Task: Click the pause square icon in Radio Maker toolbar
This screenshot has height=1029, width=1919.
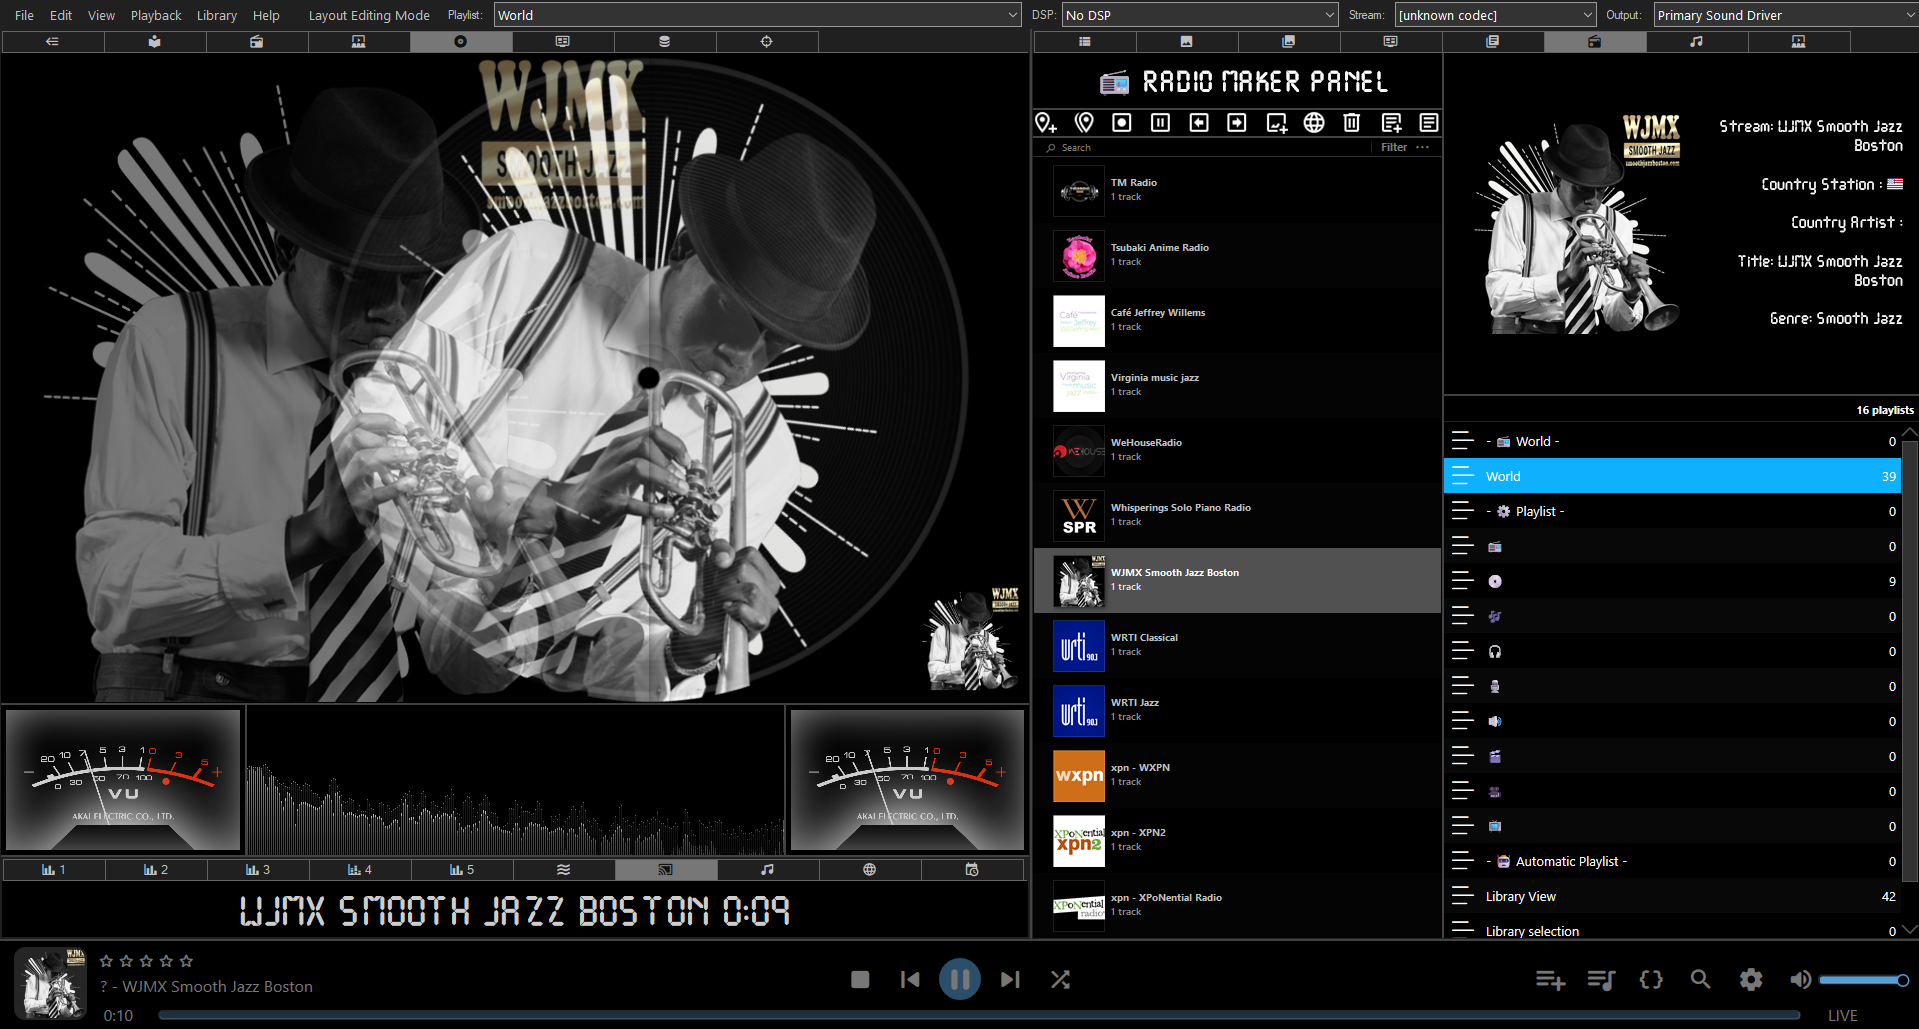Action: (x=1160, y=122)
